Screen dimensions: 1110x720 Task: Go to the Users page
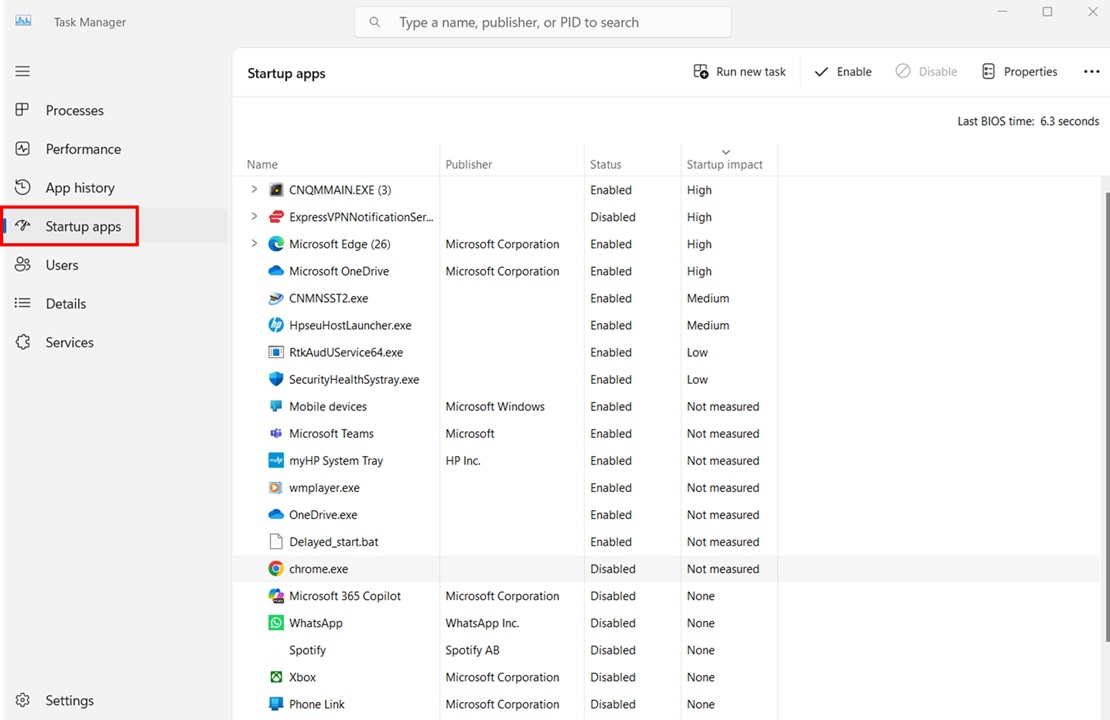pyautogui.click(x=62, y=265)
